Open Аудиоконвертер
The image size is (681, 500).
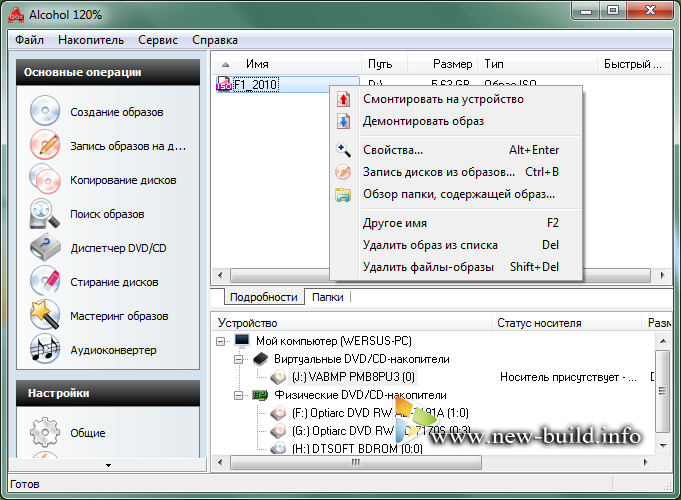(x=113, y=350)
